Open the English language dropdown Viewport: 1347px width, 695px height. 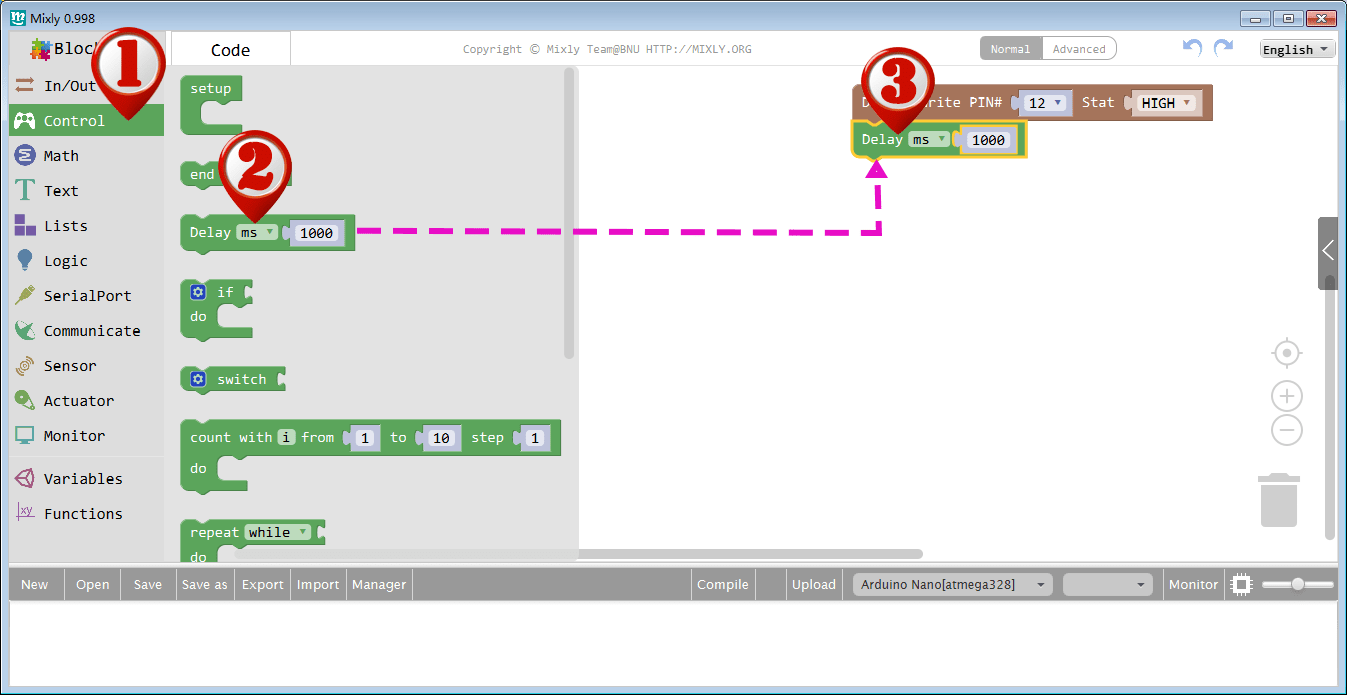pos(1296,48)
